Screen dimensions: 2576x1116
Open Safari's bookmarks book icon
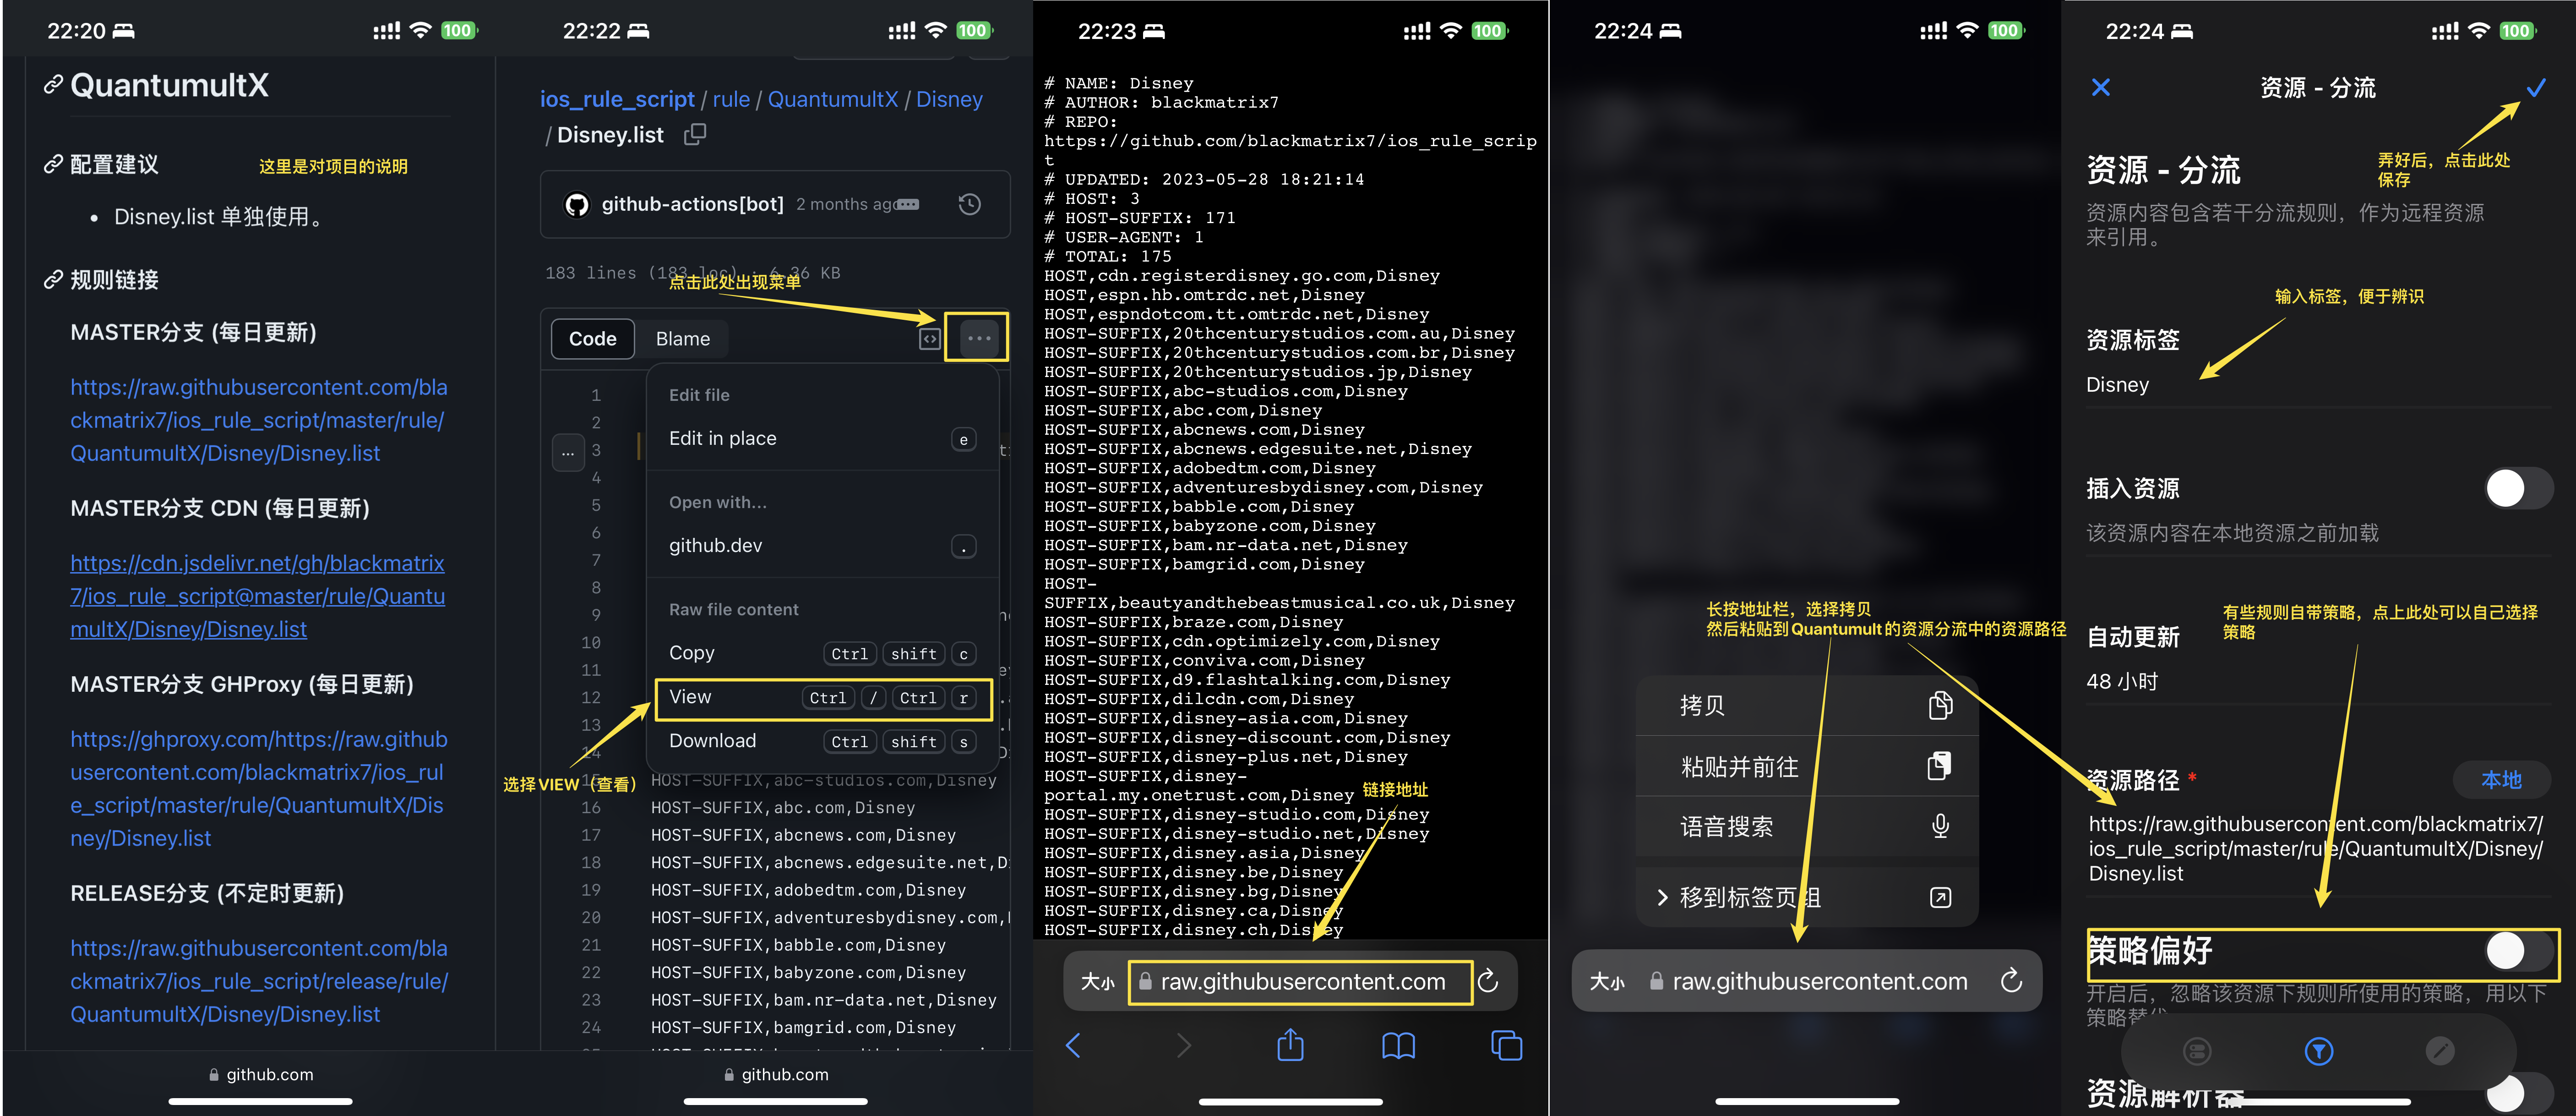pos(1398,1046)
